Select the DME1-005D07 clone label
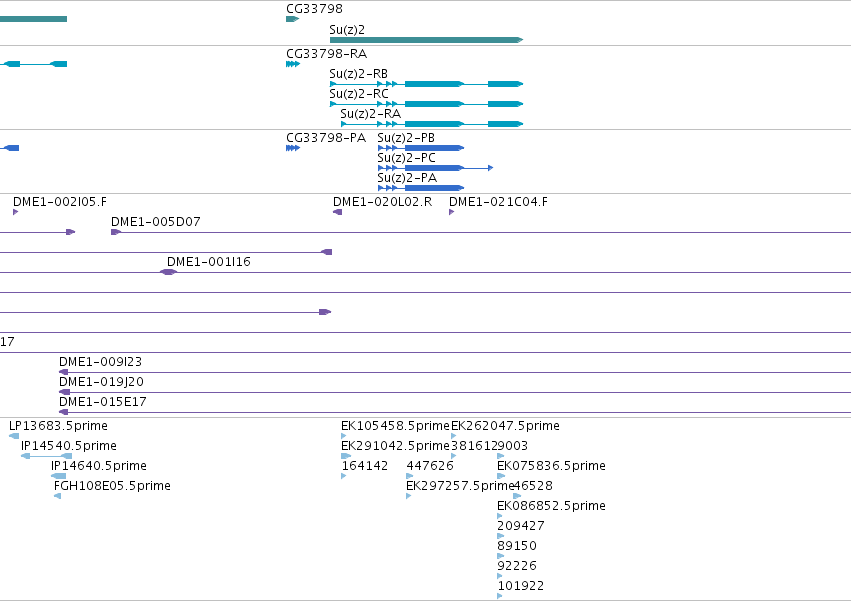This screenshot has height=601, width=851. 156,222
